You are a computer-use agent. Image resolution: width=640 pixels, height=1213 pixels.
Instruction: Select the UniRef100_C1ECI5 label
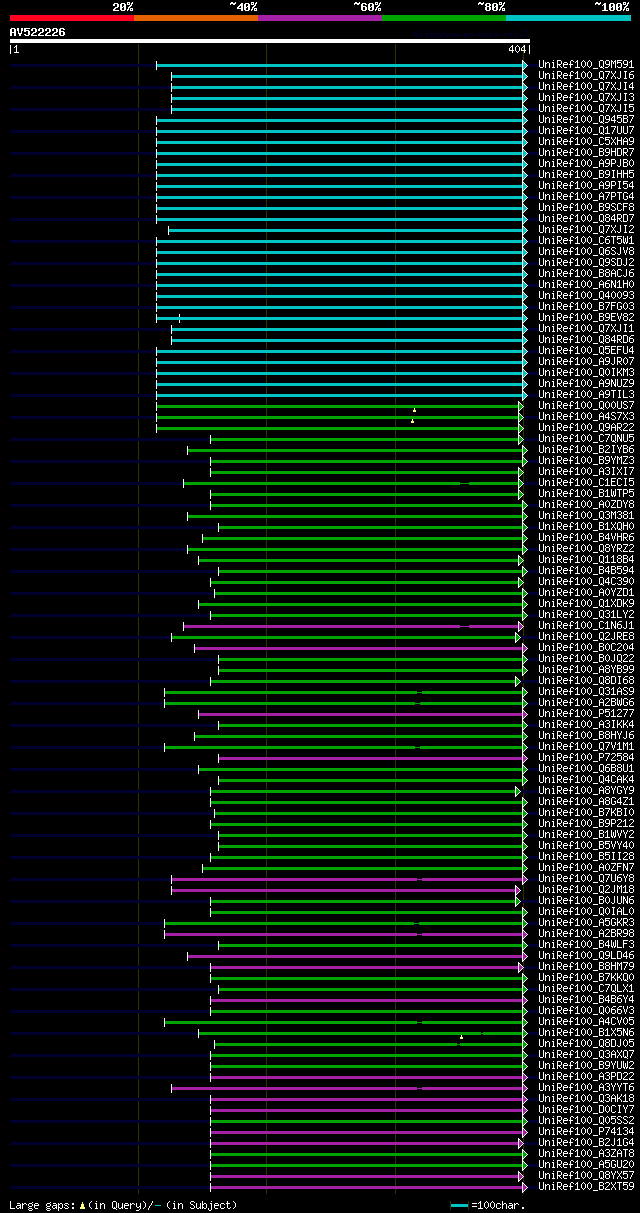click(586, 483)
